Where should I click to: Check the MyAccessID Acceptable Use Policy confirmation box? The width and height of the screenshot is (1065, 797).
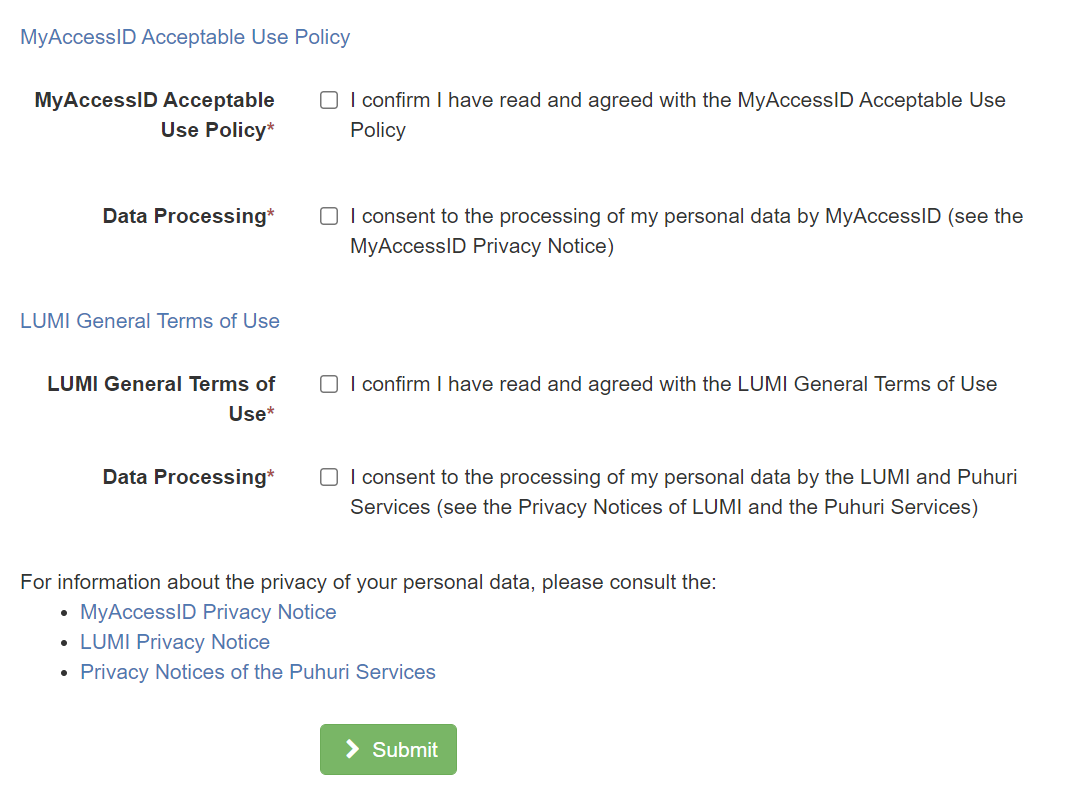(329, 99)
